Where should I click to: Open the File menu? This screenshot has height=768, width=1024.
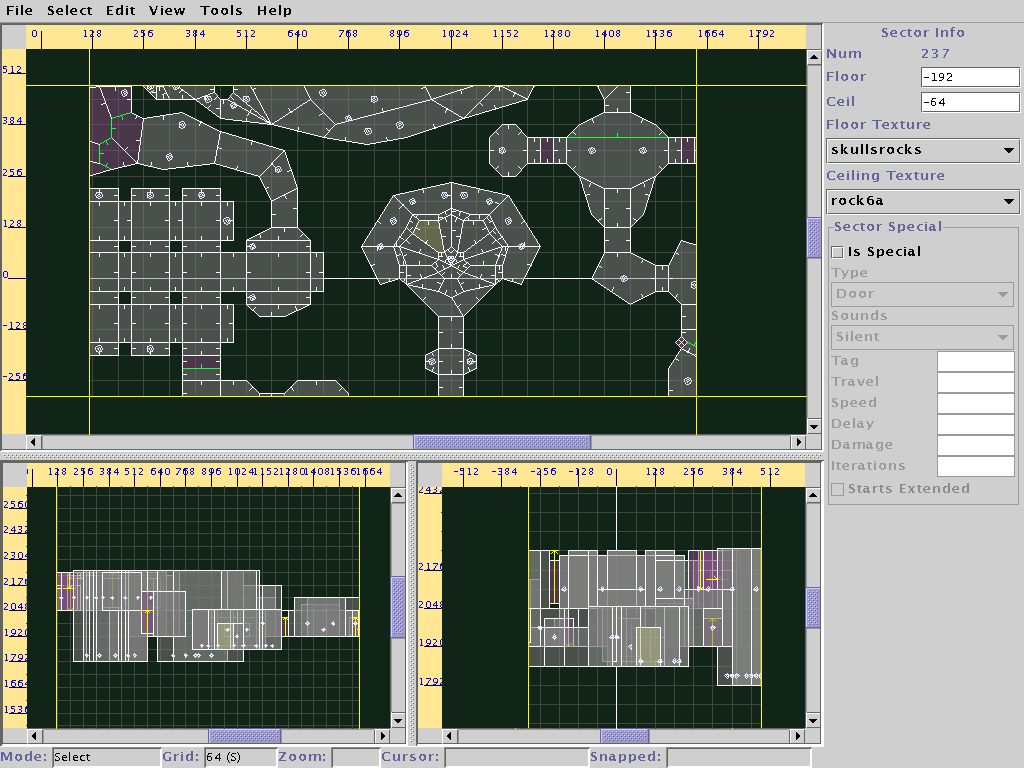19,11
